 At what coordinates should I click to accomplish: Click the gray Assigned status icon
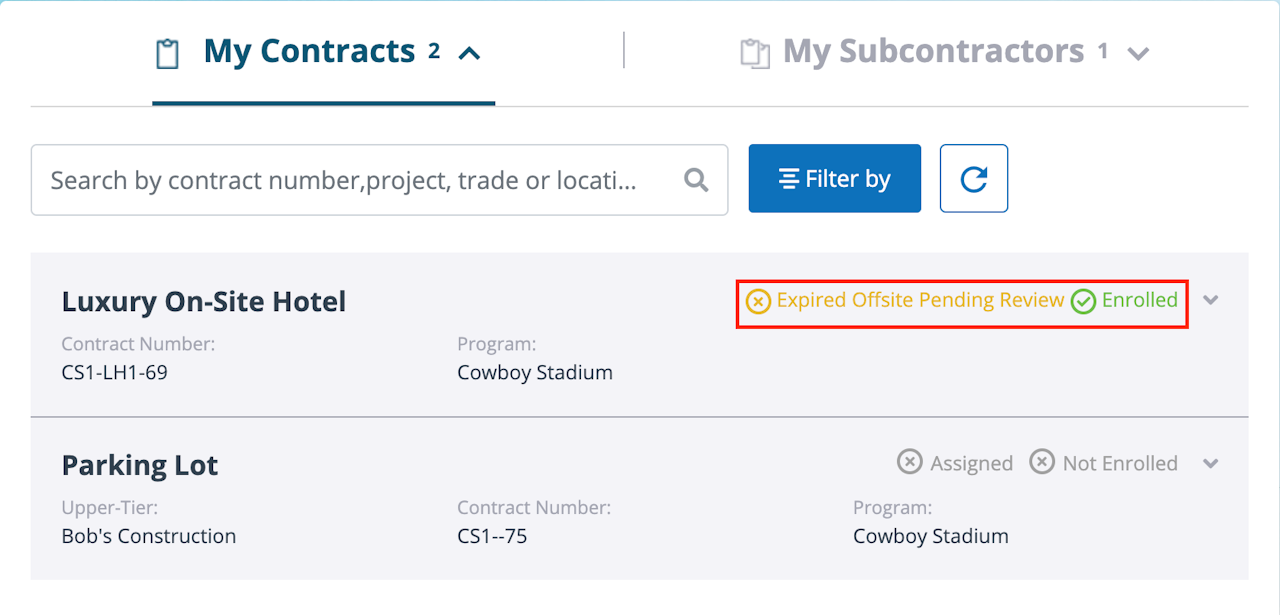pos(909,462)
